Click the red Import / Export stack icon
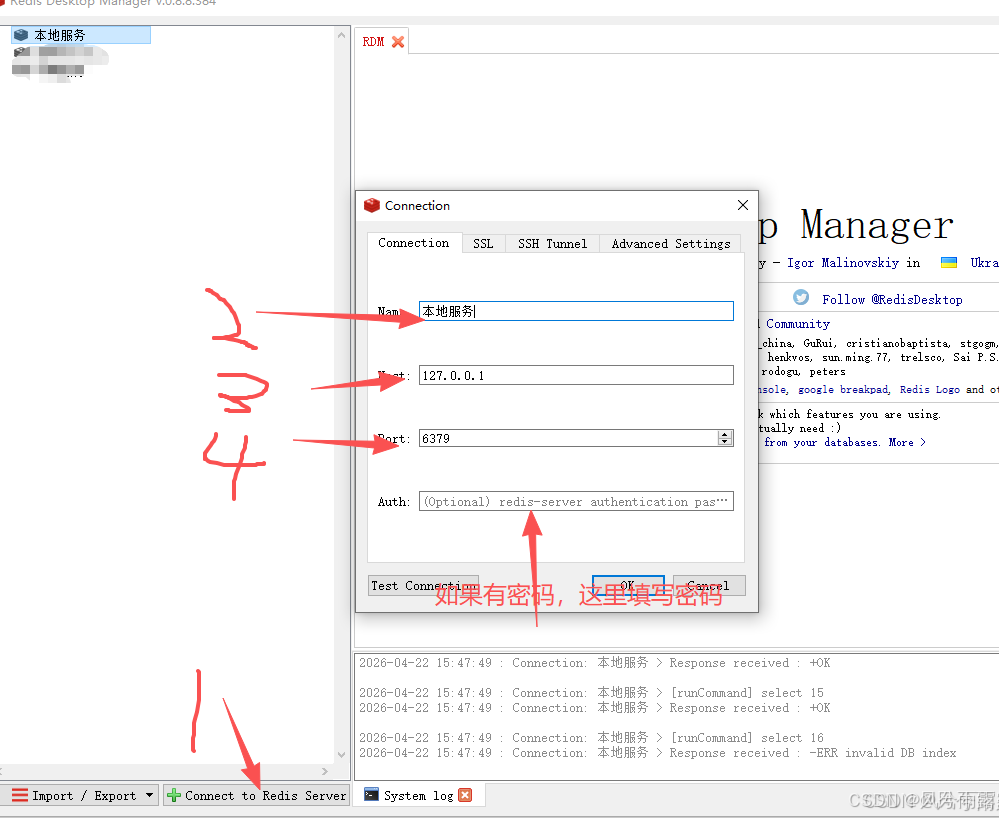 tap(20, 795)
